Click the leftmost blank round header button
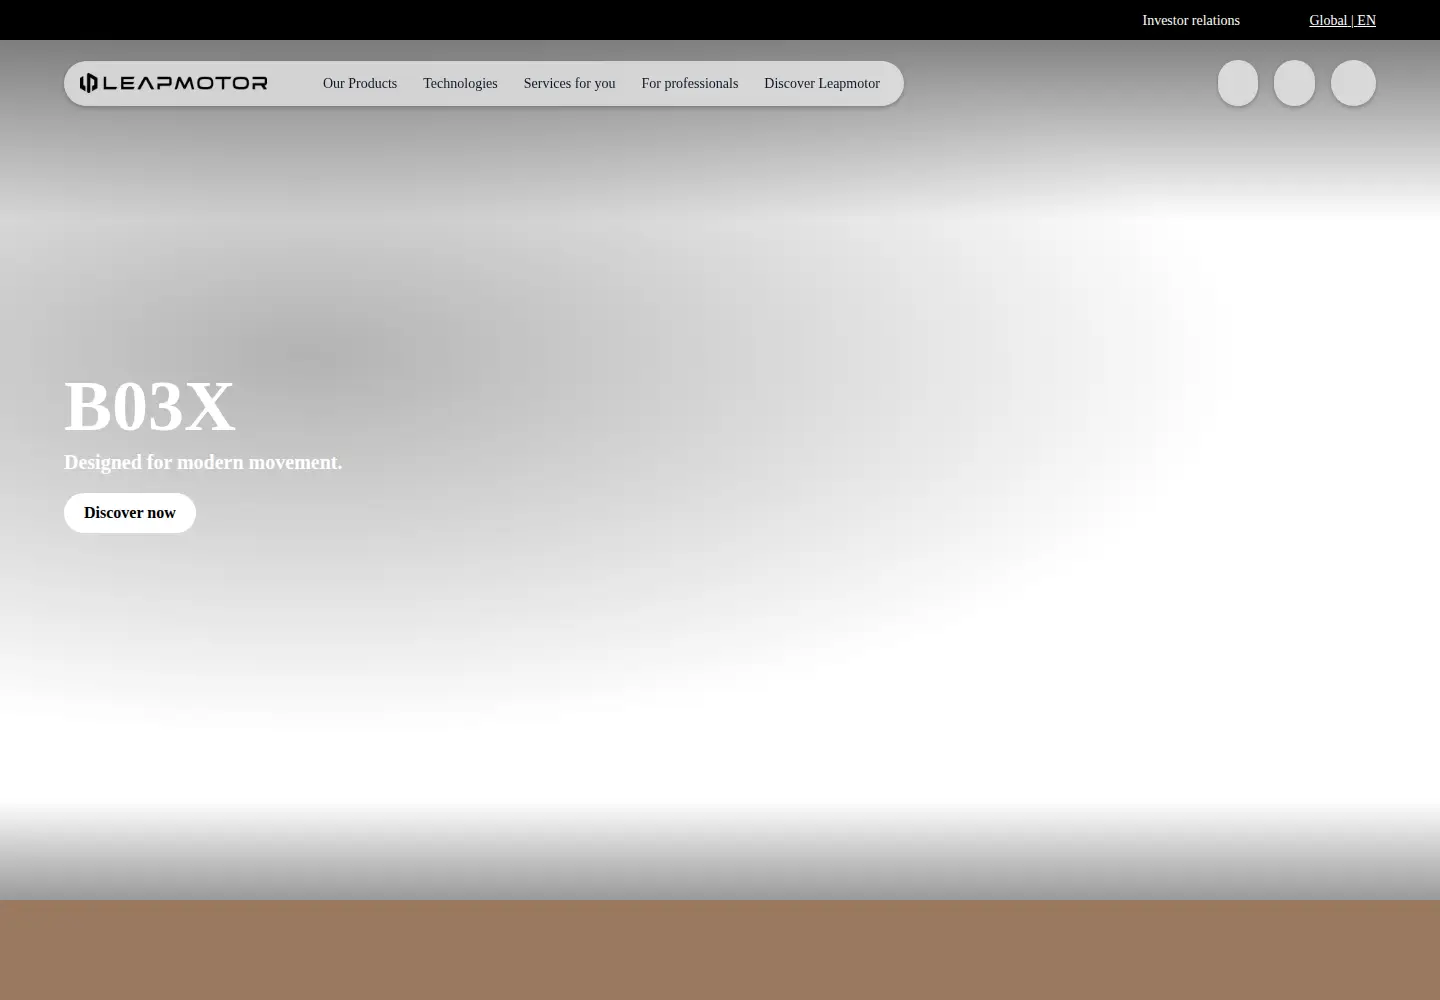 (1238, 83)
